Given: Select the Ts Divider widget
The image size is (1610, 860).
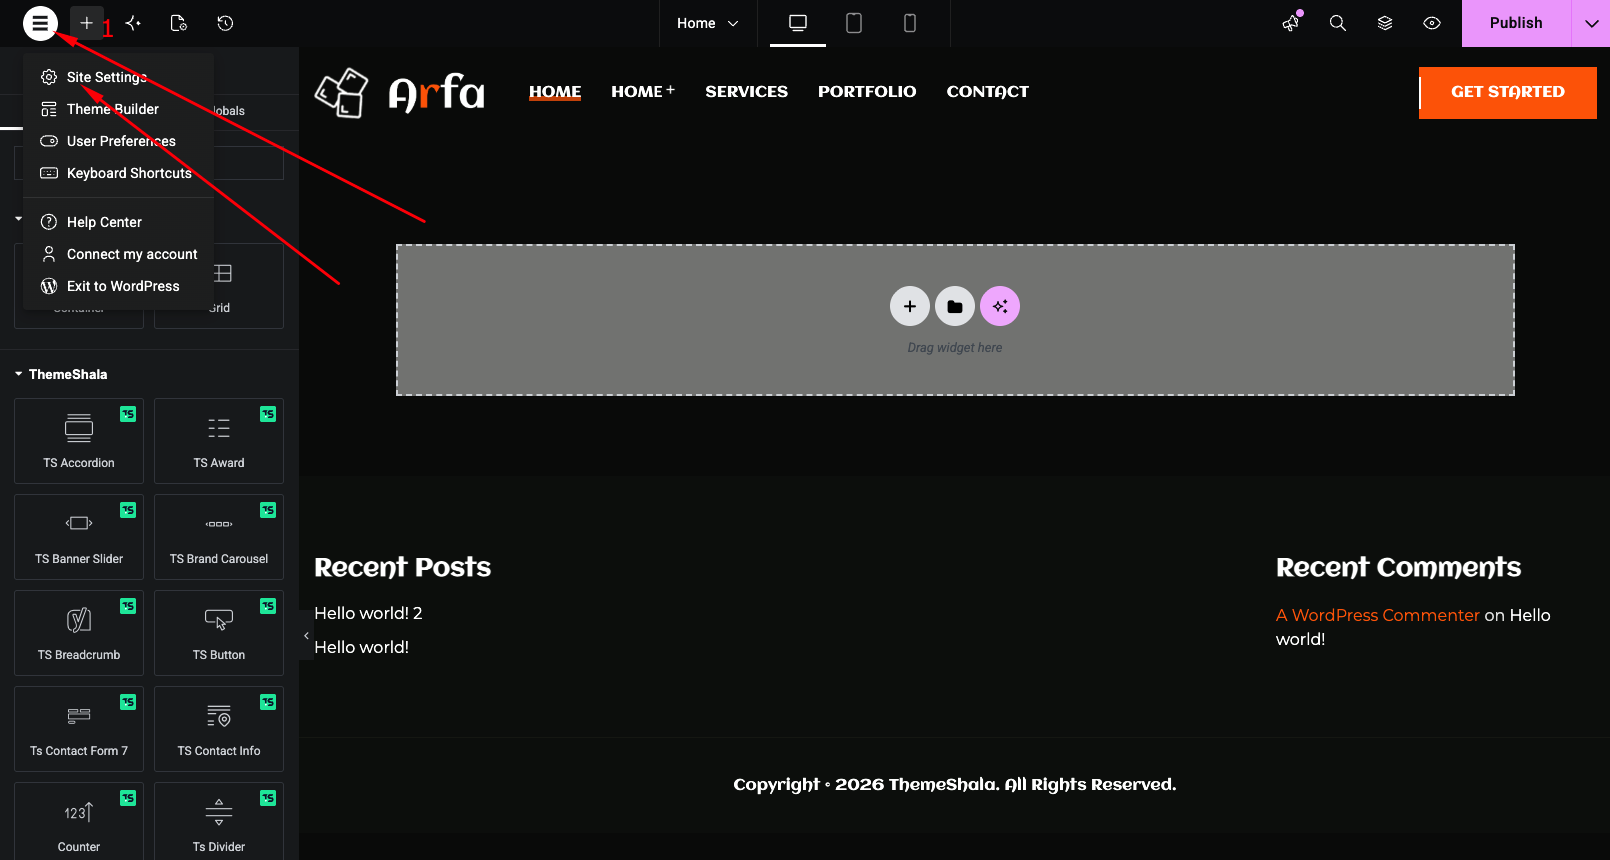Looking at the screenshot, I should 219,821.
